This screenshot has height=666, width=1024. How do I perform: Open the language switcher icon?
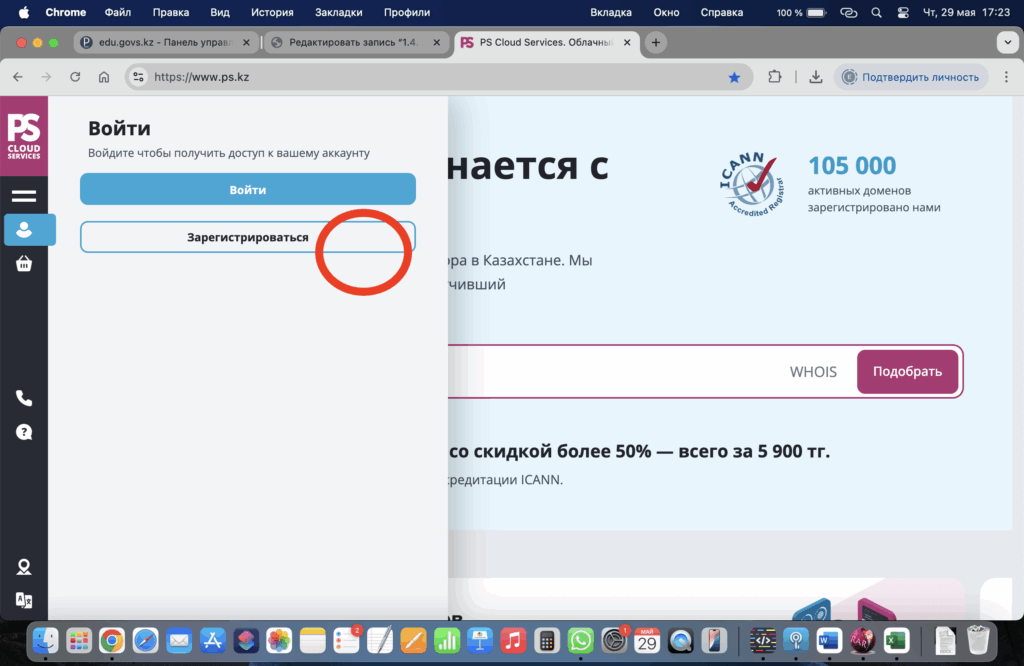[24, 600]
